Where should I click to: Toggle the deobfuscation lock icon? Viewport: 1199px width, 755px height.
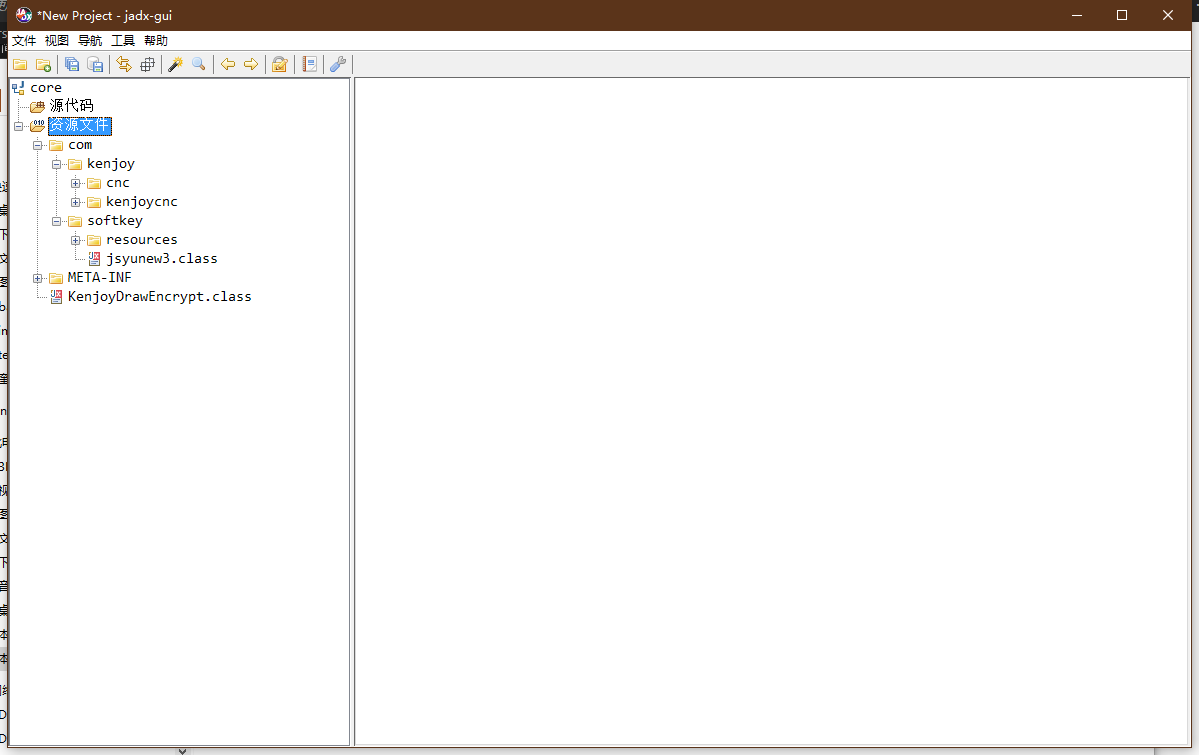point(280,65)
